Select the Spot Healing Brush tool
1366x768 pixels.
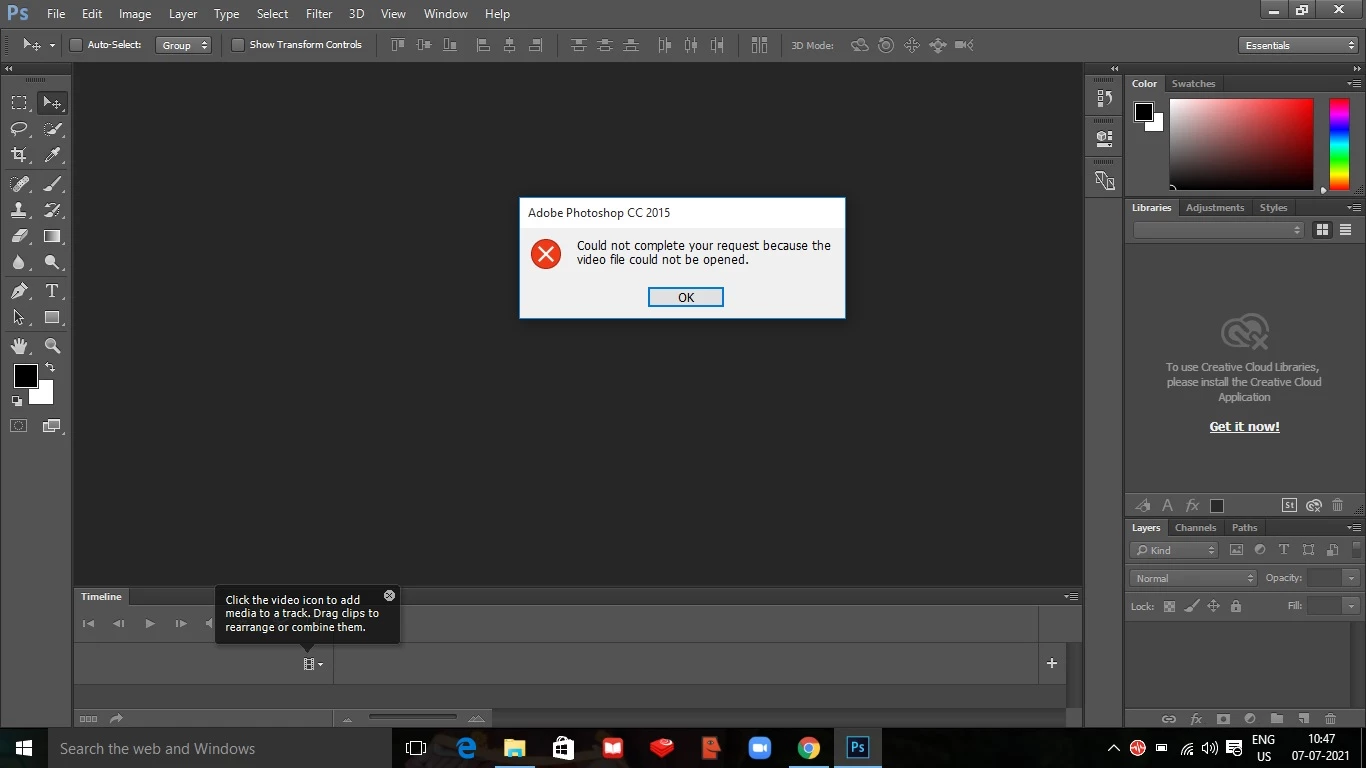pos(19,184)
